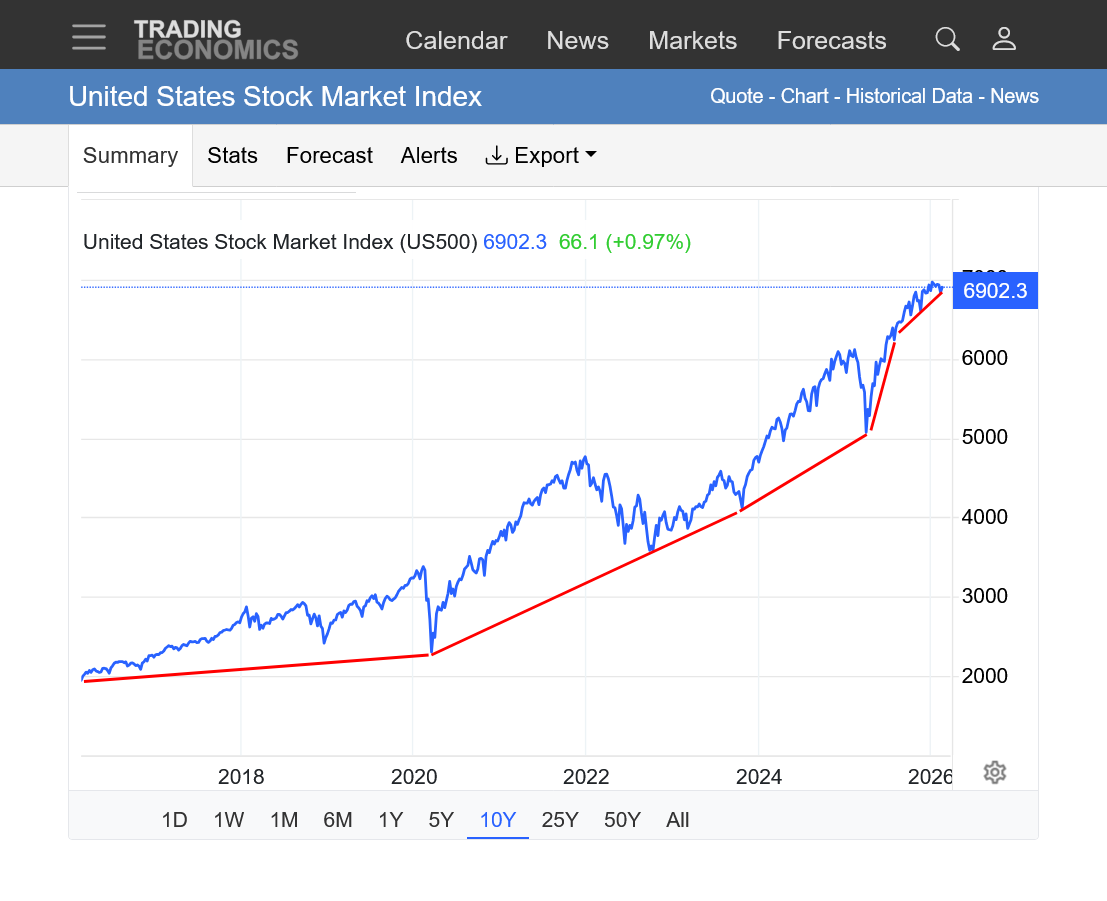Follow the Quote link in header

(x=735, y=97)
